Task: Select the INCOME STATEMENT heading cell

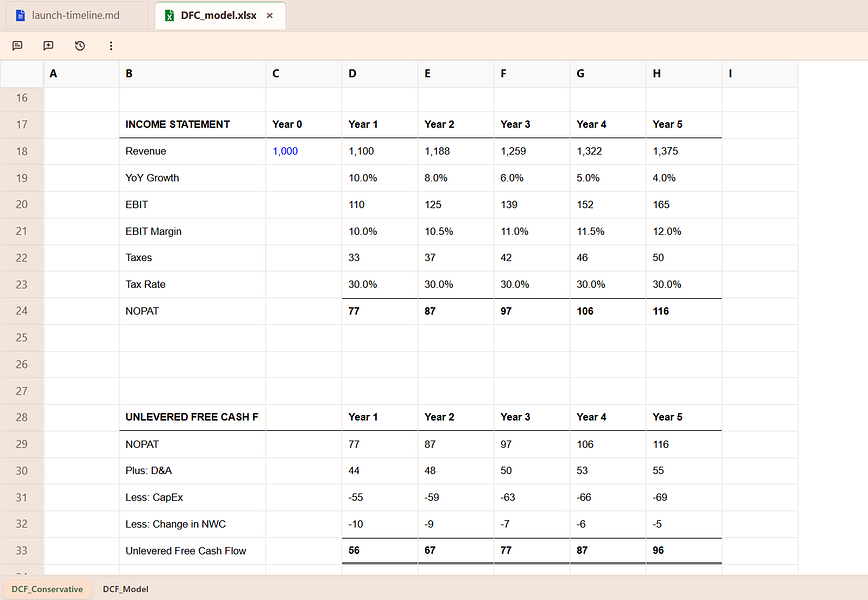Action: click(x=192, y=125)
